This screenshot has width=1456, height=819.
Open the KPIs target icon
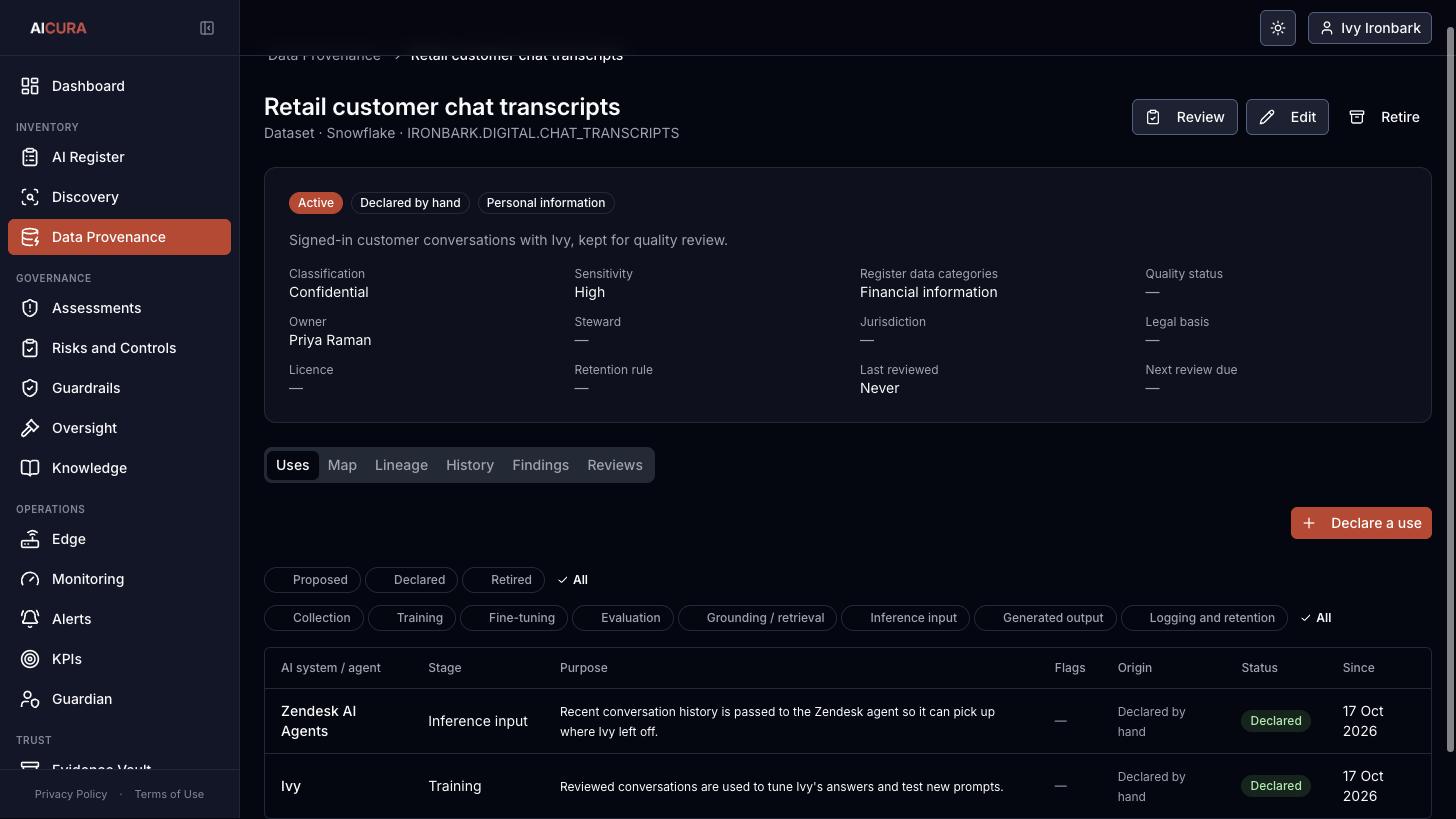30,659
